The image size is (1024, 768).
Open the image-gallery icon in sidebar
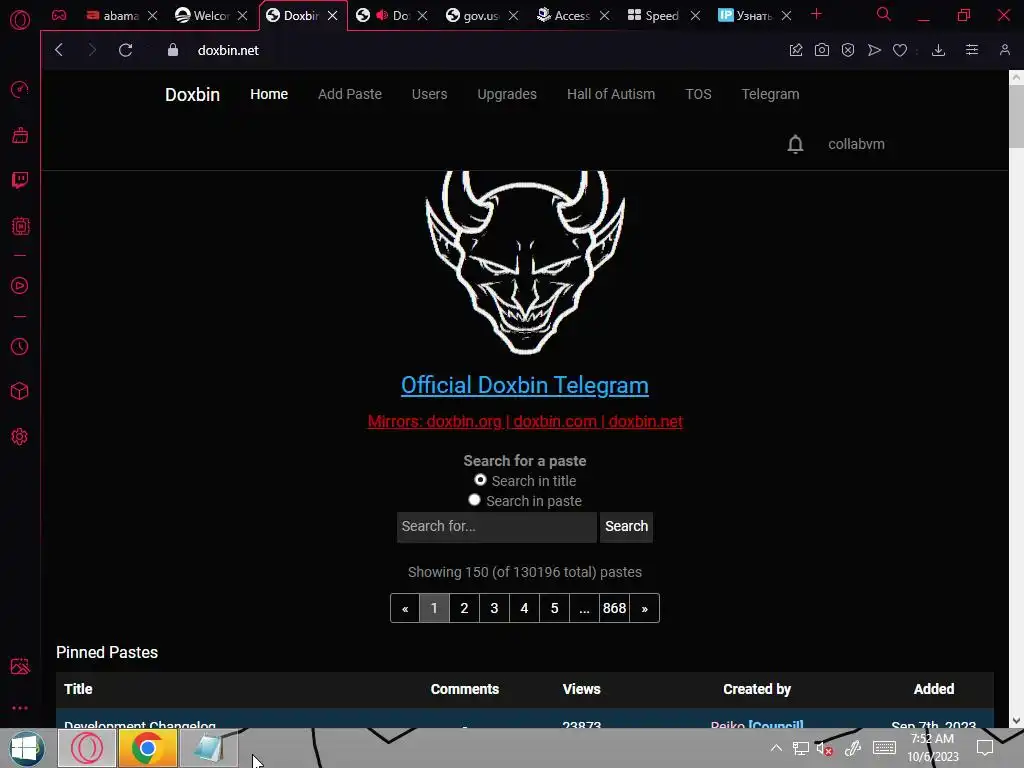pos(20,666)
